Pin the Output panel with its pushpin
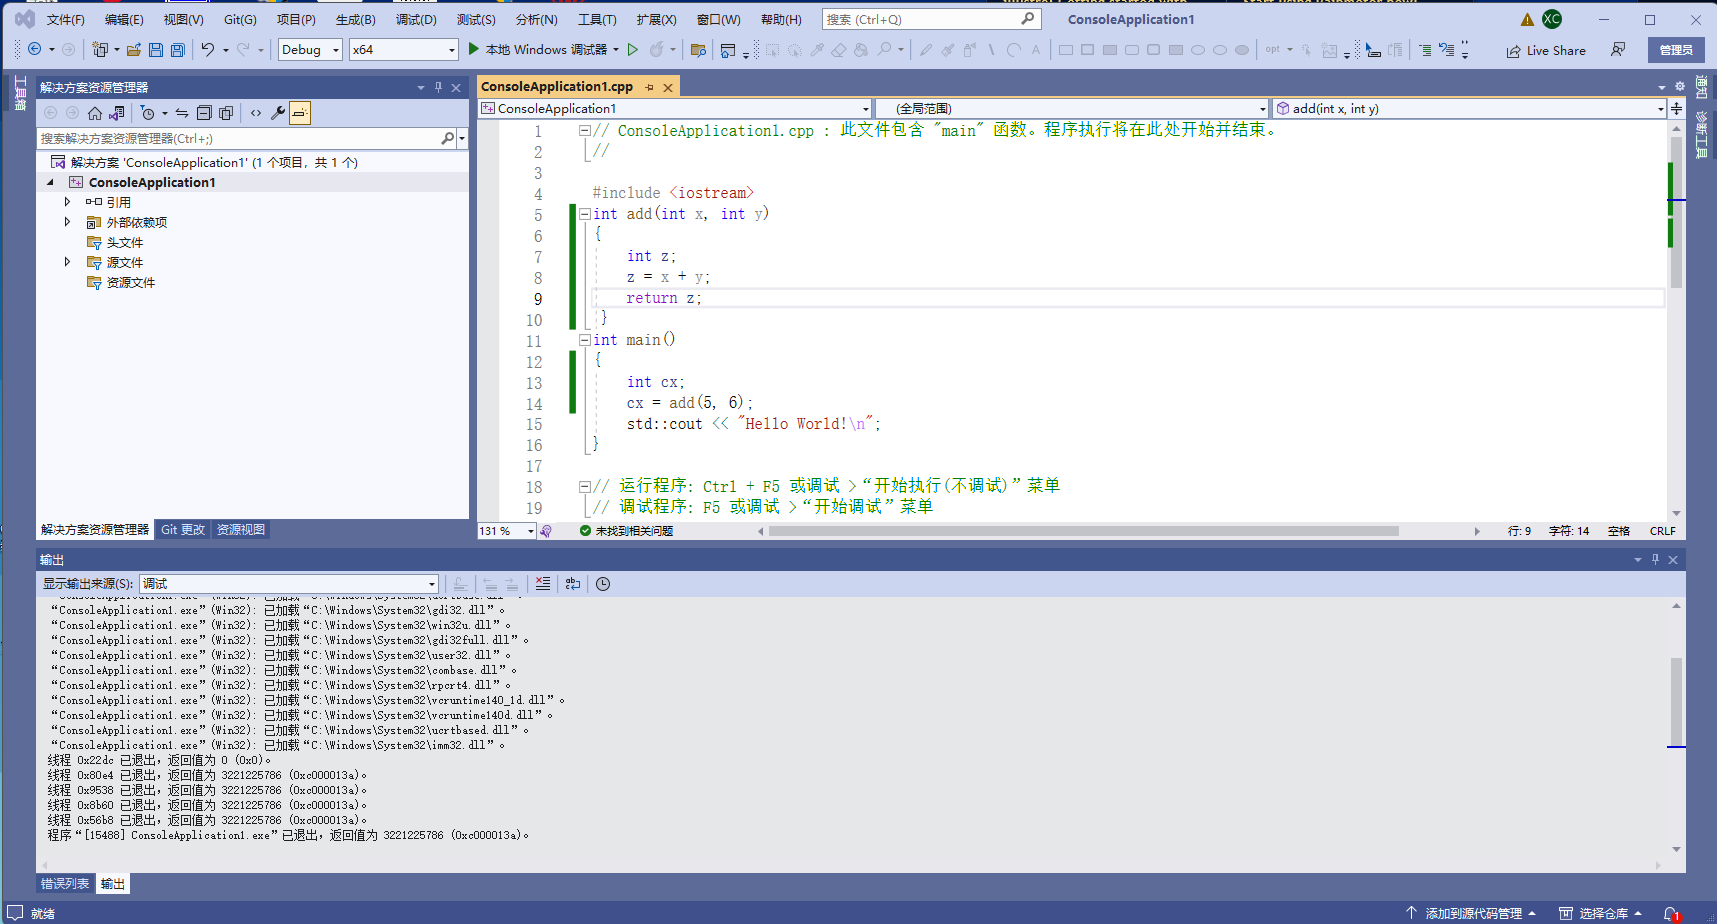The image size is (1717, 924). (x=1655, y=560)
